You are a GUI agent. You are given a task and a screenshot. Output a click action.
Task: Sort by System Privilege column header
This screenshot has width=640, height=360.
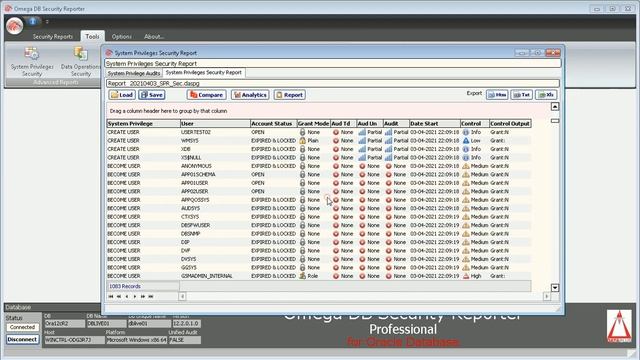tap(143, 123)
